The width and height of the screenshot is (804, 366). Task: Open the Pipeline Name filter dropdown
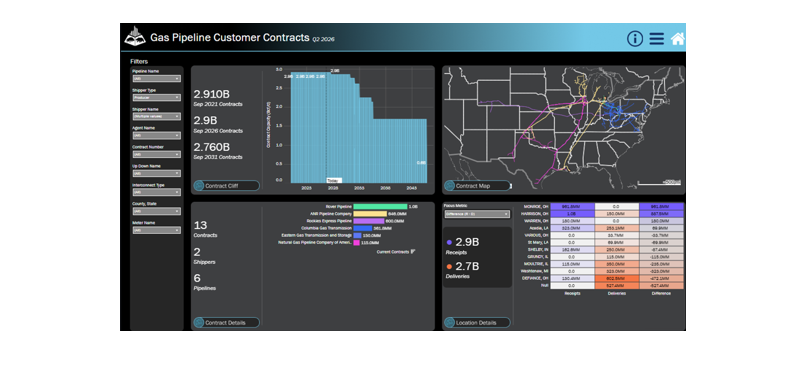pos(156,78)
